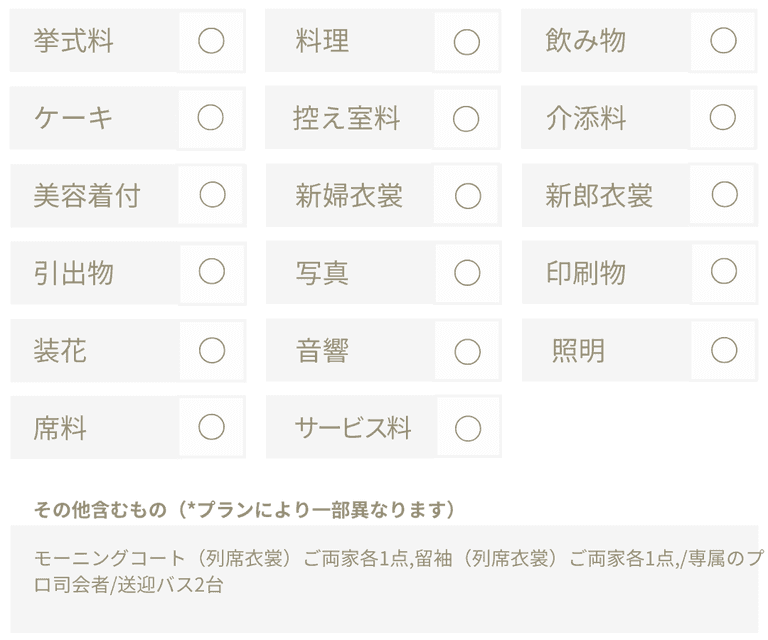Enable the 音響 radio option
Screen dimensions: 768x640
coord(468,351)
